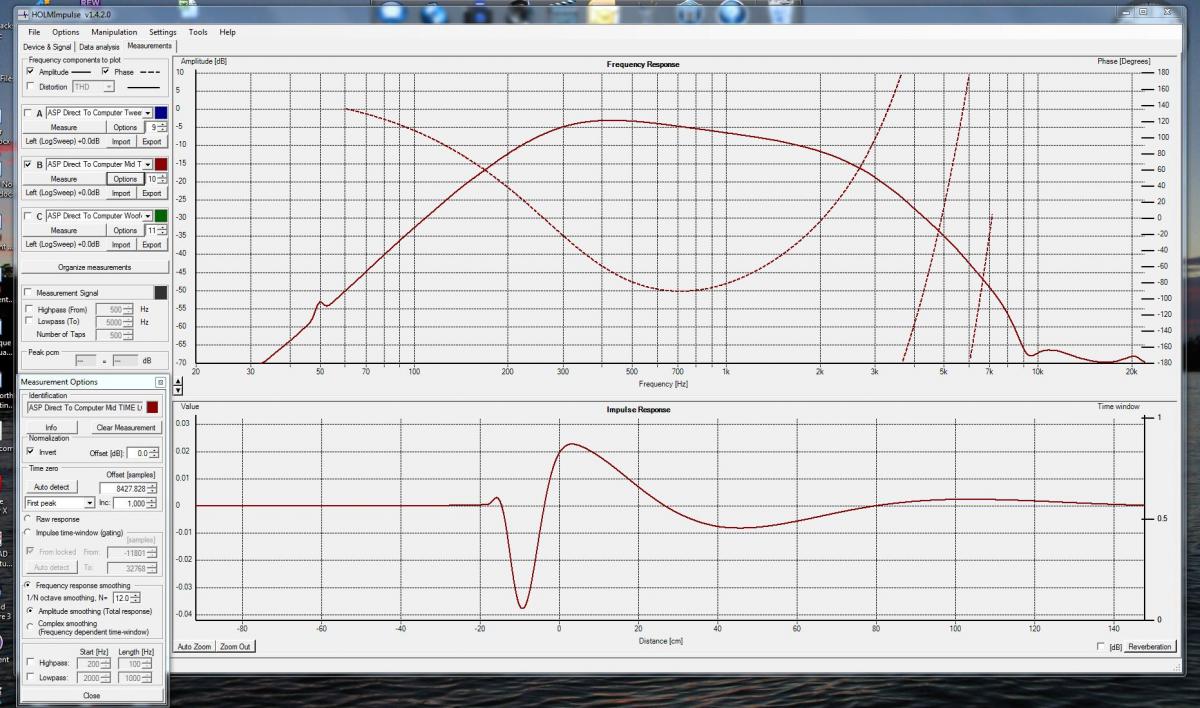Click the plot splitter up arrow icon
This screenshot has height=708, width=1200.
click(180, 379)
